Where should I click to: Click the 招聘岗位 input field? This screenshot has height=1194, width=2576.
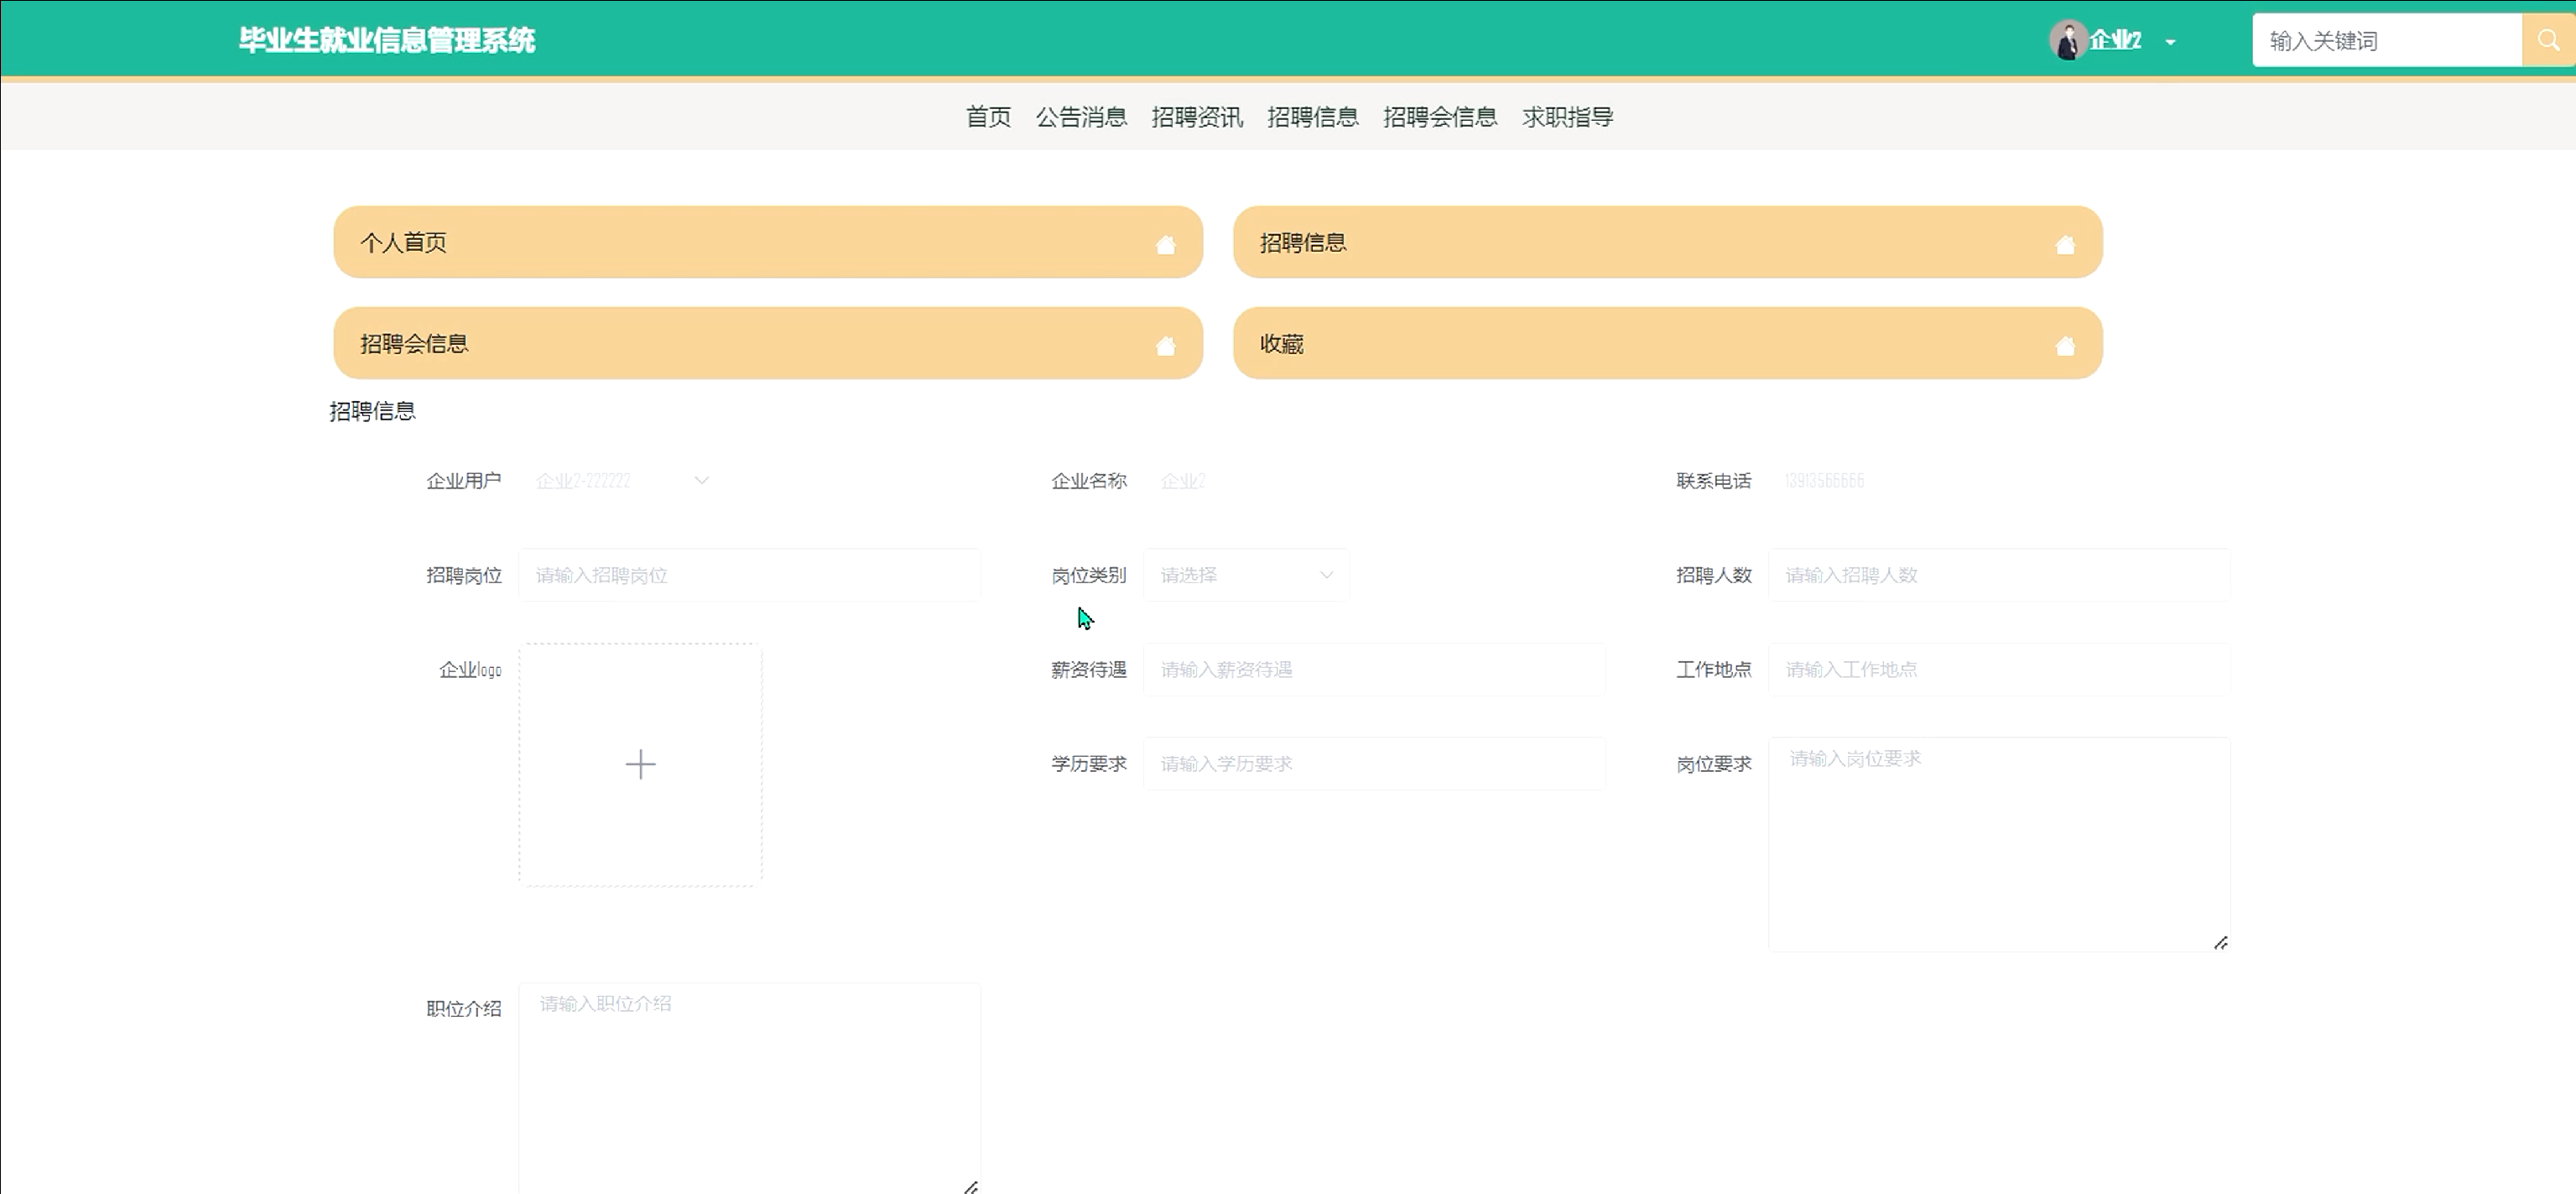749,575
